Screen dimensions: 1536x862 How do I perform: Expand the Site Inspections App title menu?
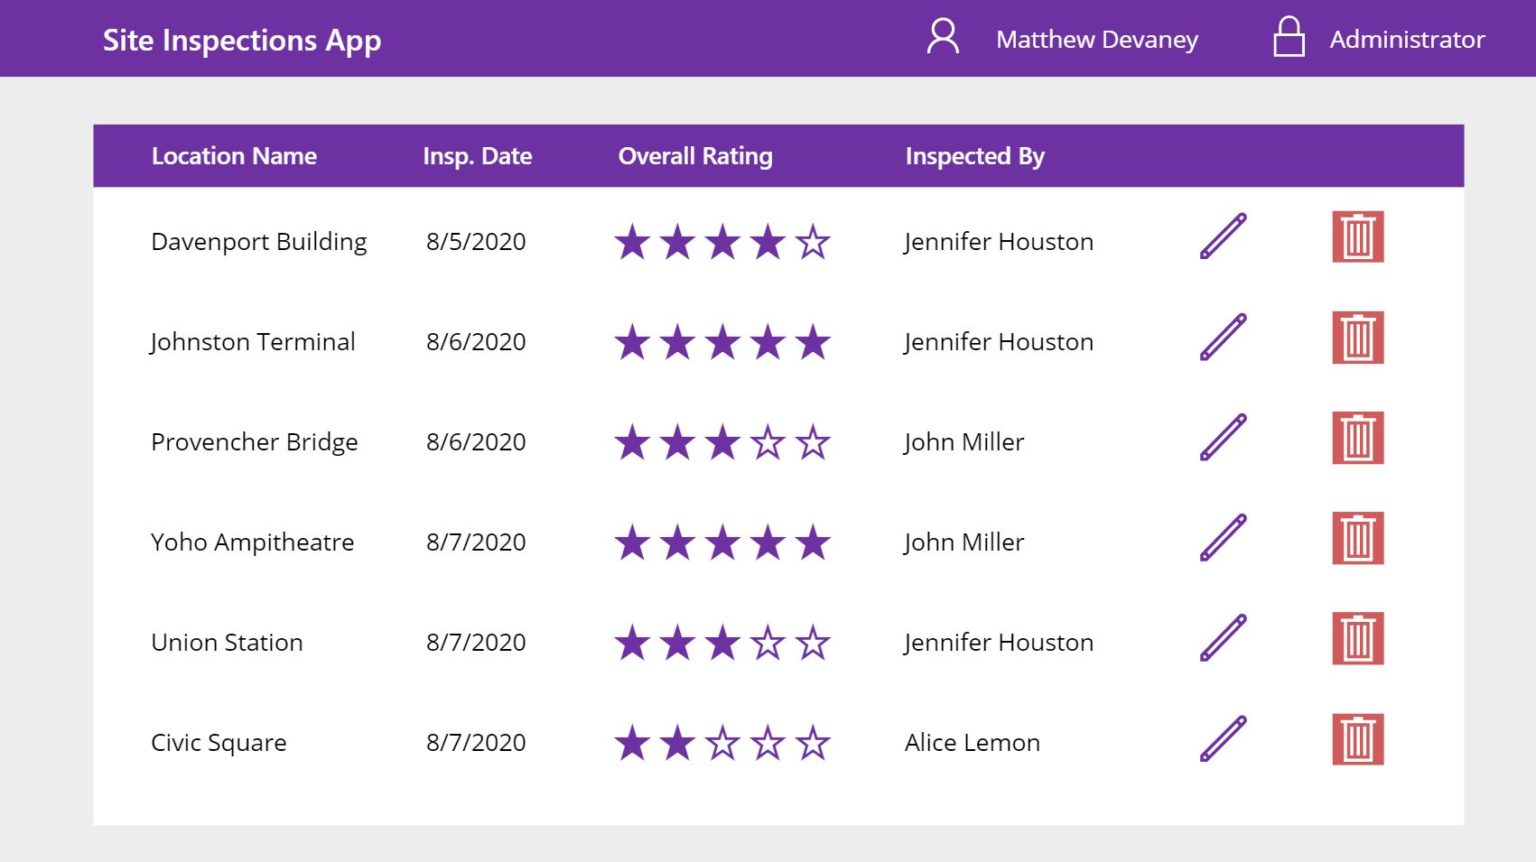coord(241,40)
